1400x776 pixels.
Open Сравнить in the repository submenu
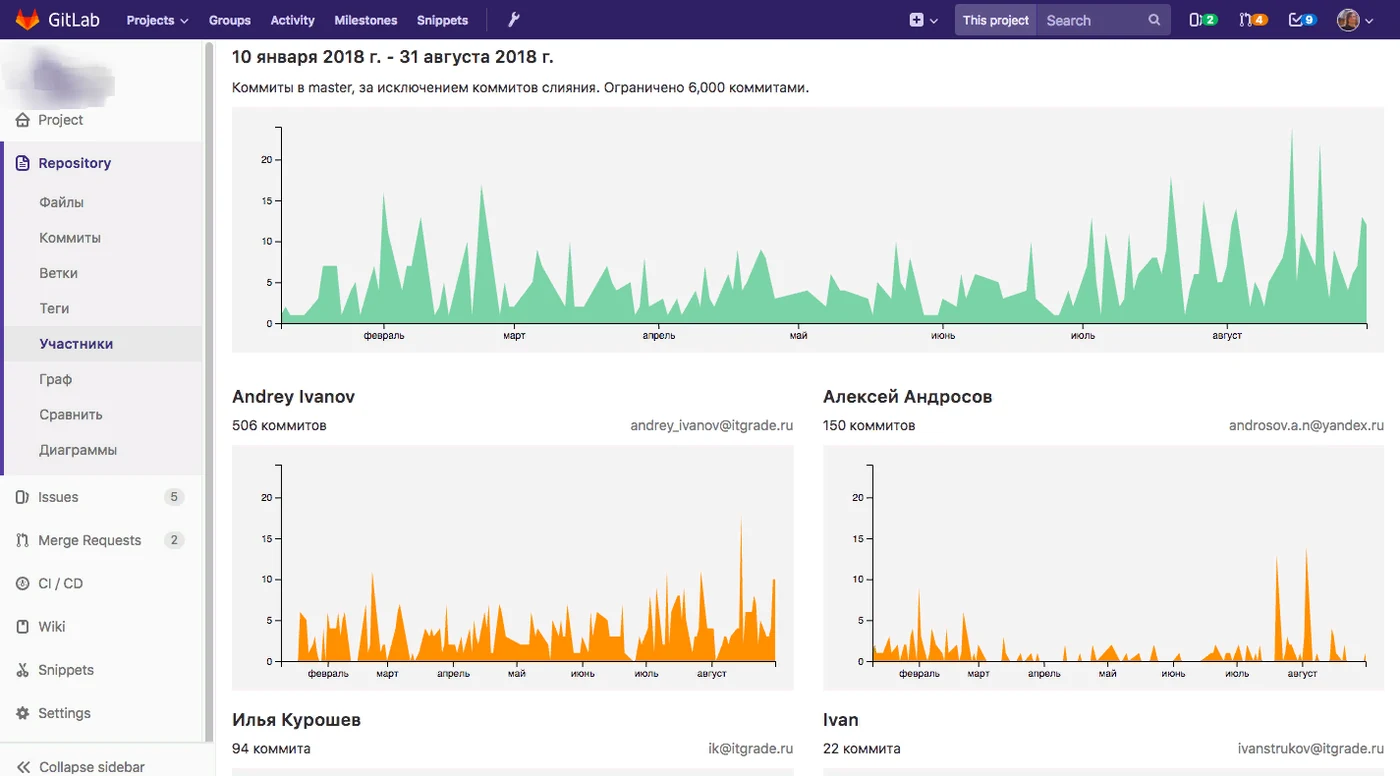click(x=71, y=414)
